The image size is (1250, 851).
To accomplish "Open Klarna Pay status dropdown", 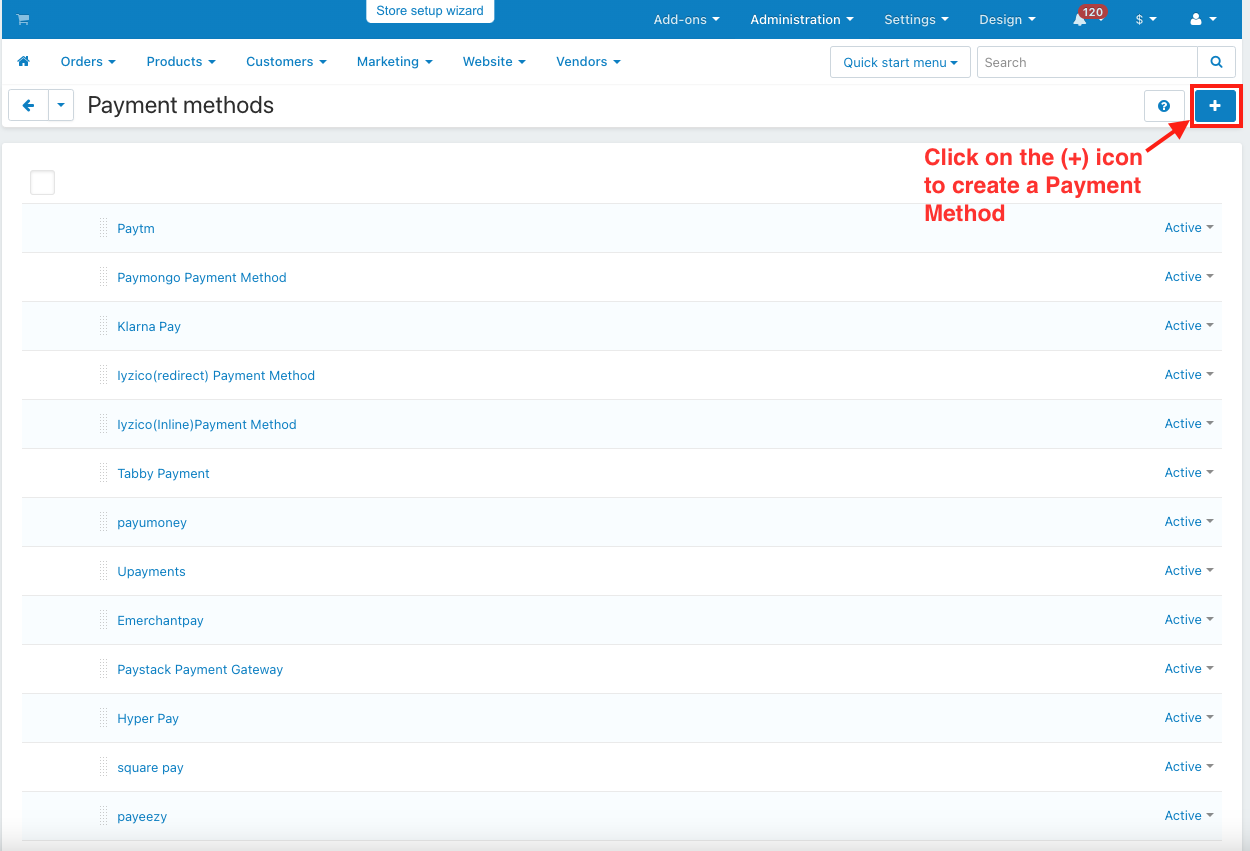I will 1188,326.
